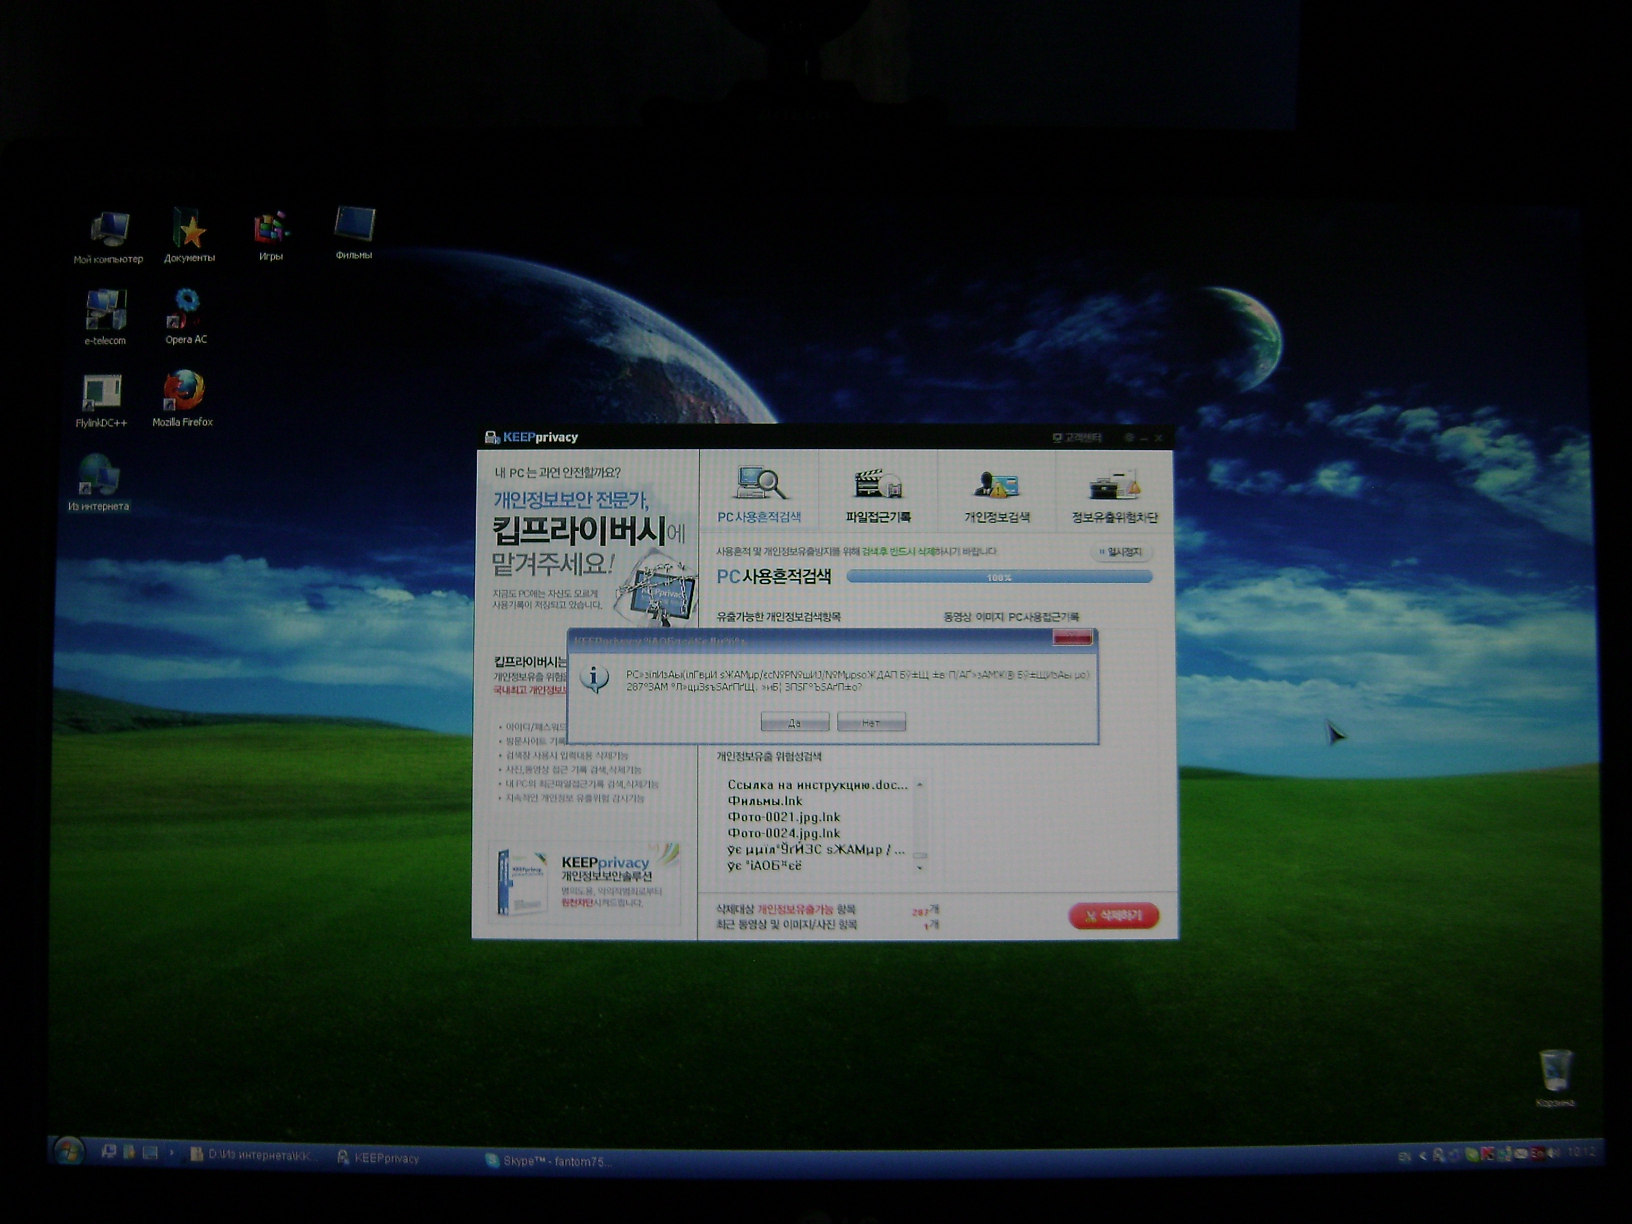Open the 파일접근기록 file access tab

point(878,494)
